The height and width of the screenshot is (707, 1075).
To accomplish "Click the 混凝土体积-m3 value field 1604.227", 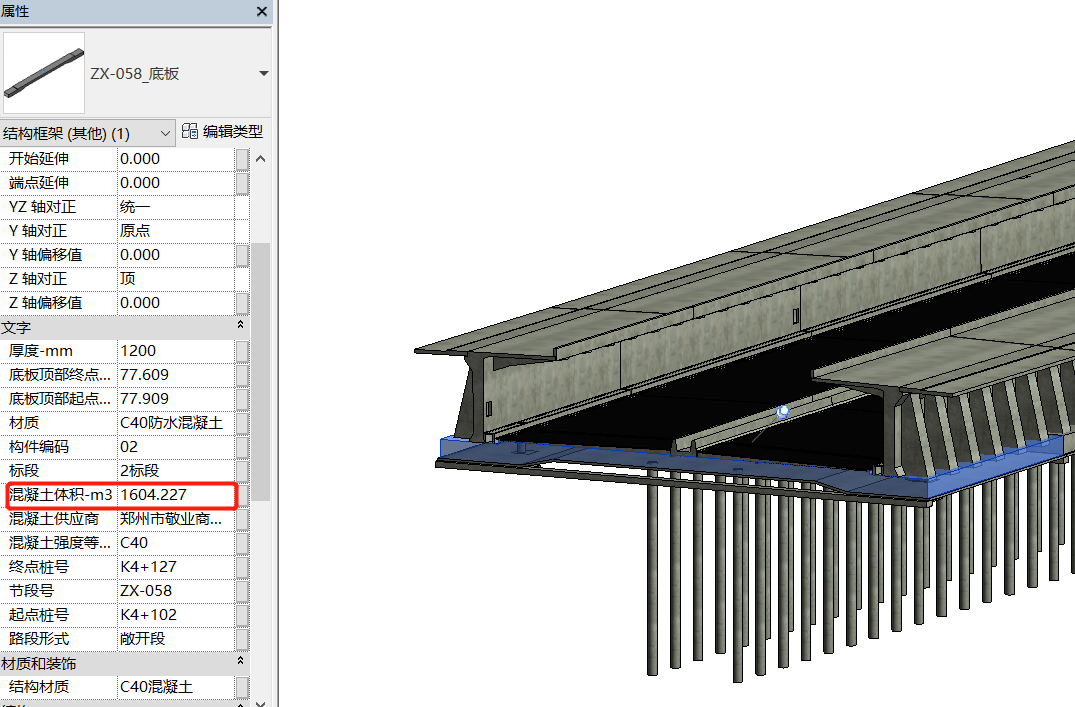I will (x=175, y=495).
